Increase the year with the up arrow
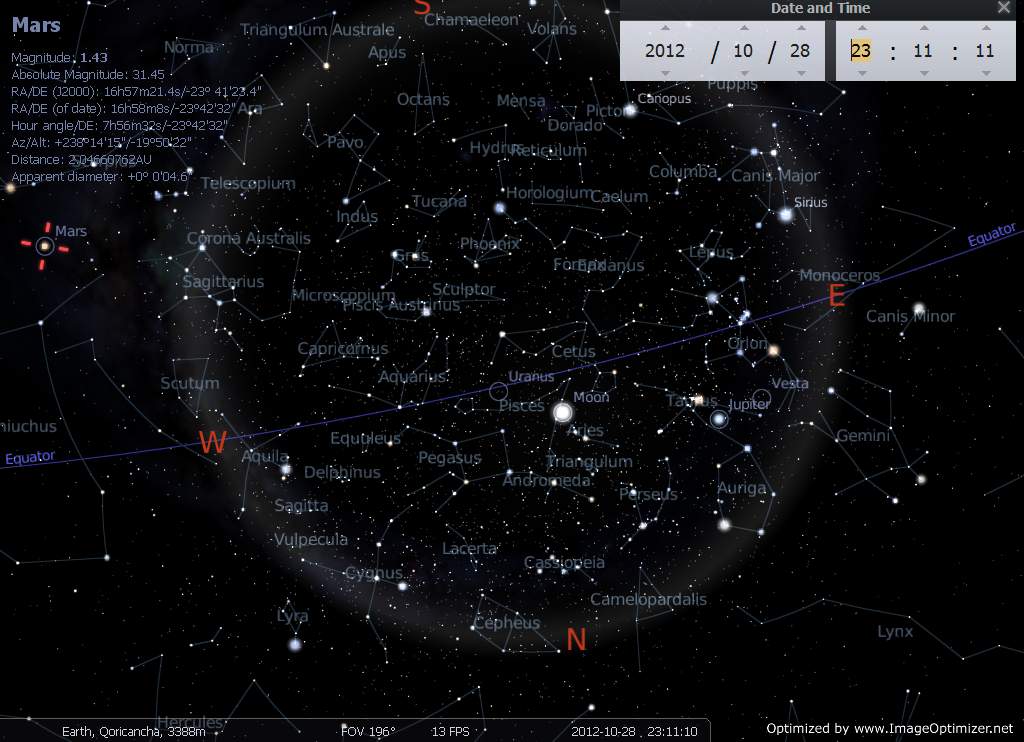Image resolution: width=1024 pixels, height=742 pixels. tap(665, 28)
